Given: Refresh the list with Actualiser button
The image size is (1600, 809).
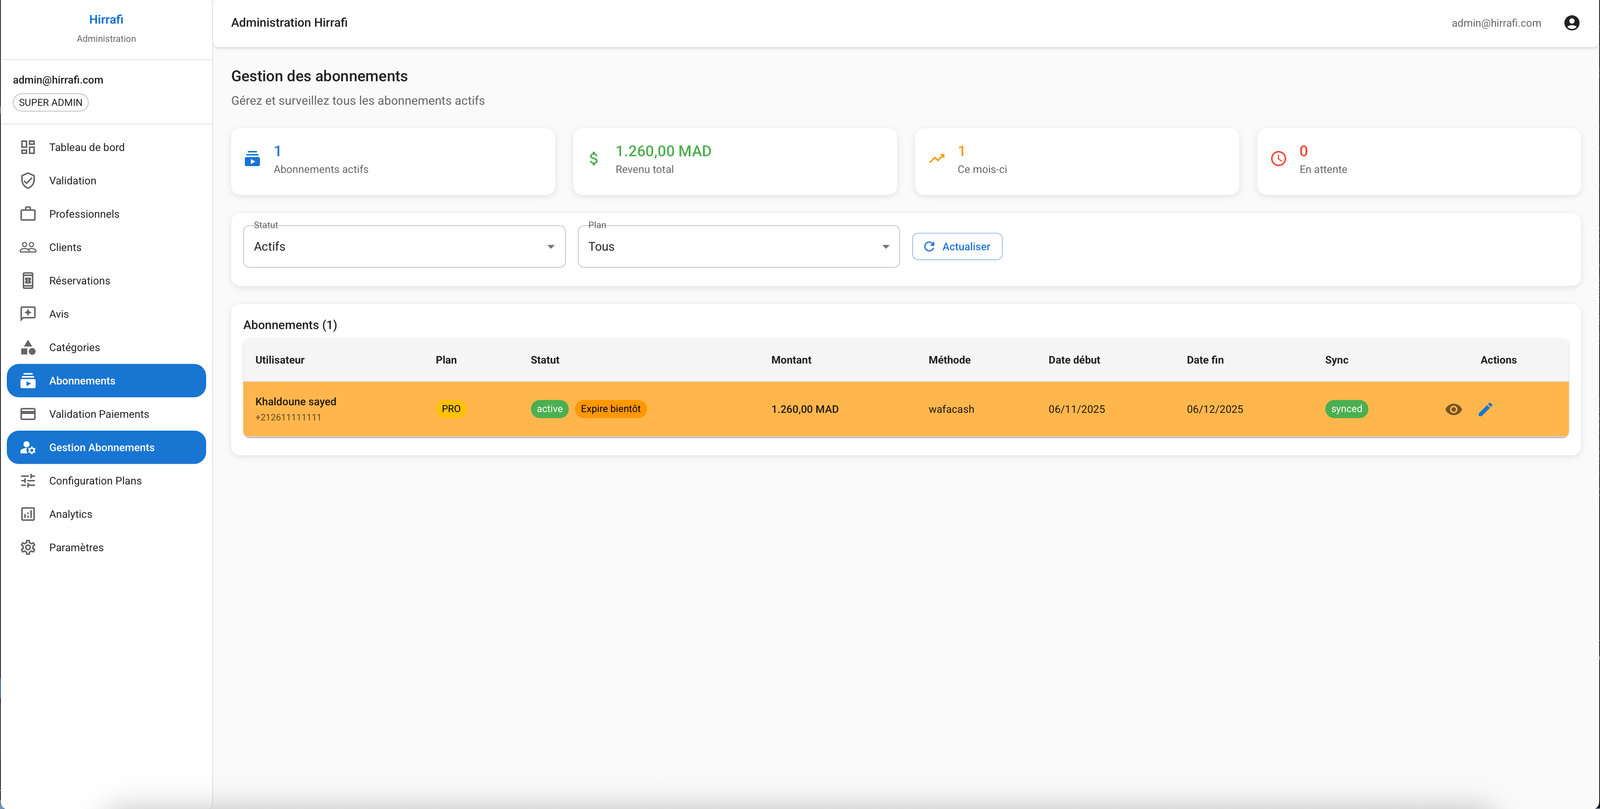Looking at the screenshot, I should point(957,246).
